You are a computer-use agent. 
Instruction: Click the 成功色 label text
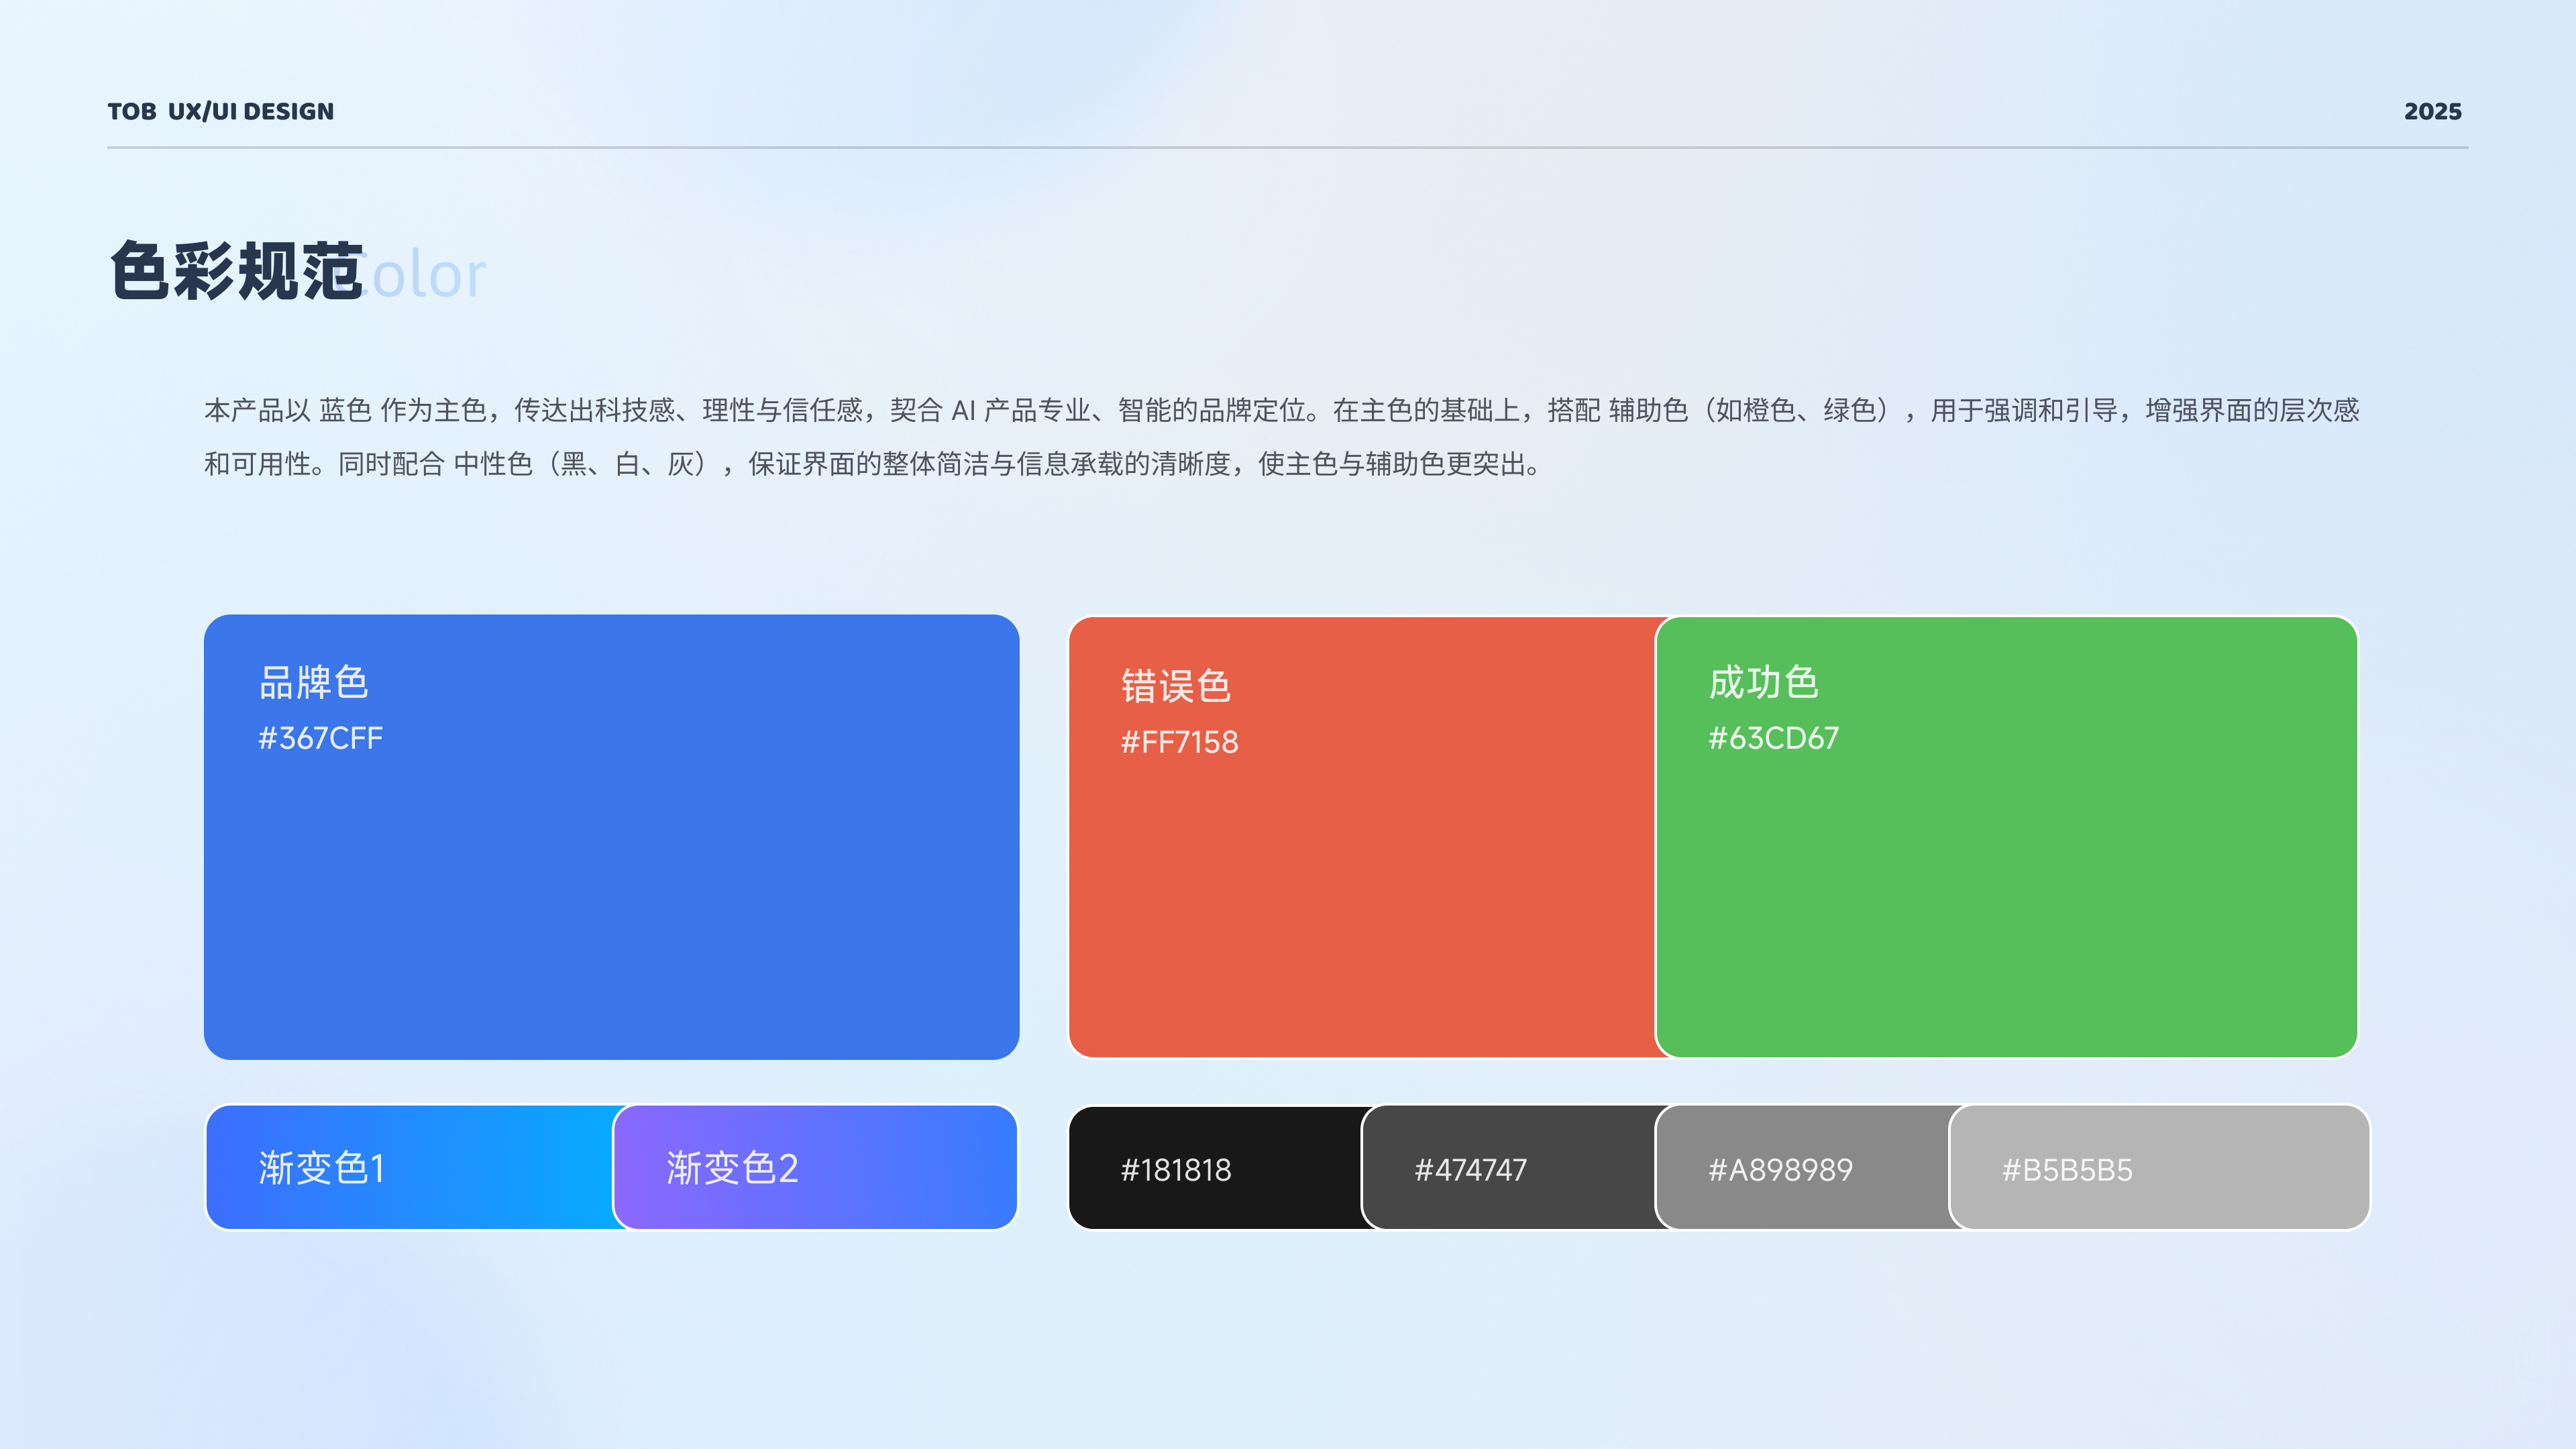(x=1763, y=682)
